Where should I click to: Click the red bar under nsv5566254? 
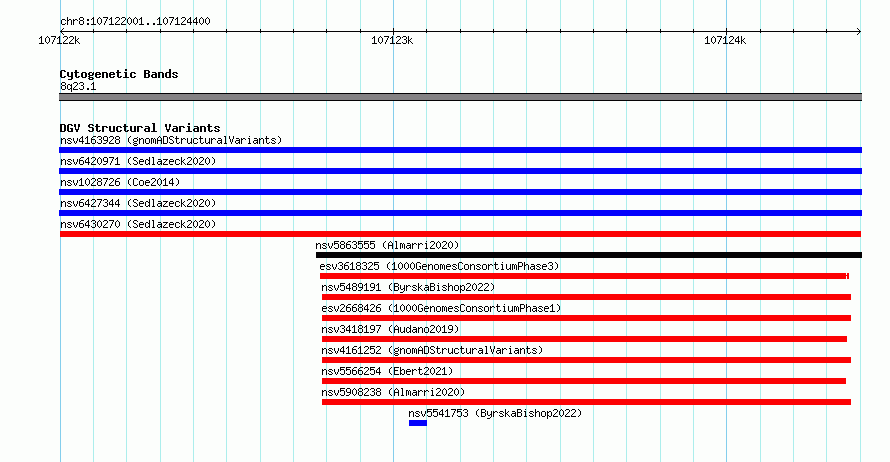click(x=584, y=381)
